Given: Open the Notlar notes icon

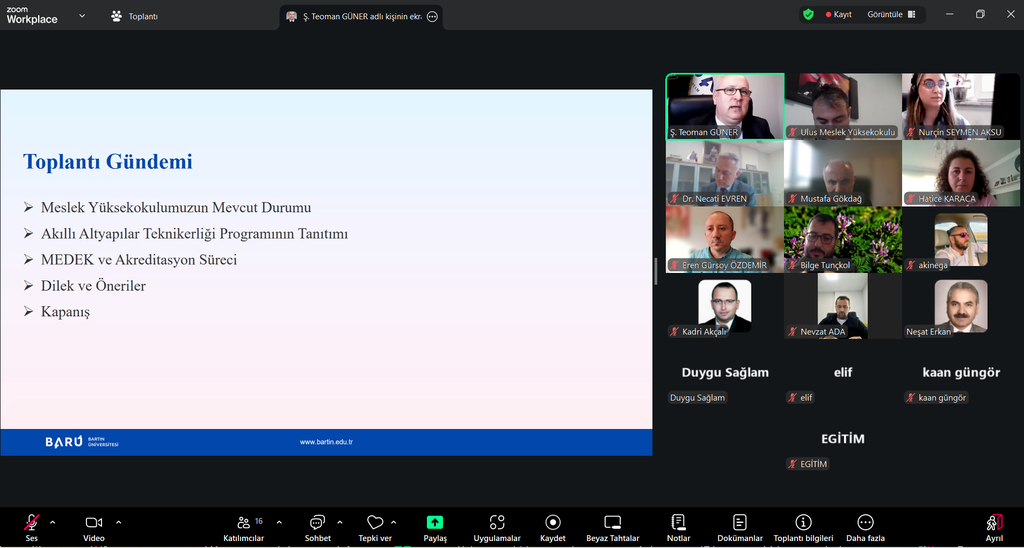Looking at the screenshot, I should pos(678,524).
